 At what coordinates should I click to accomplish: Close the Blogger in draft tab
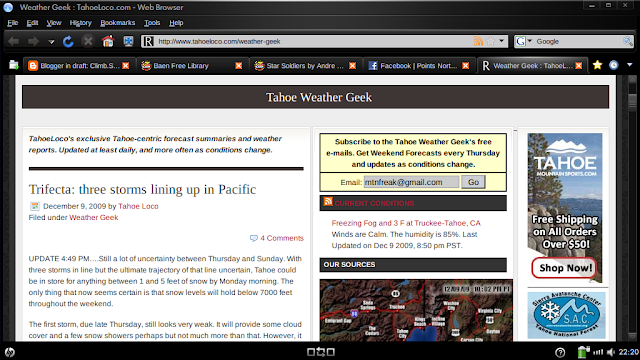[126, 66]
